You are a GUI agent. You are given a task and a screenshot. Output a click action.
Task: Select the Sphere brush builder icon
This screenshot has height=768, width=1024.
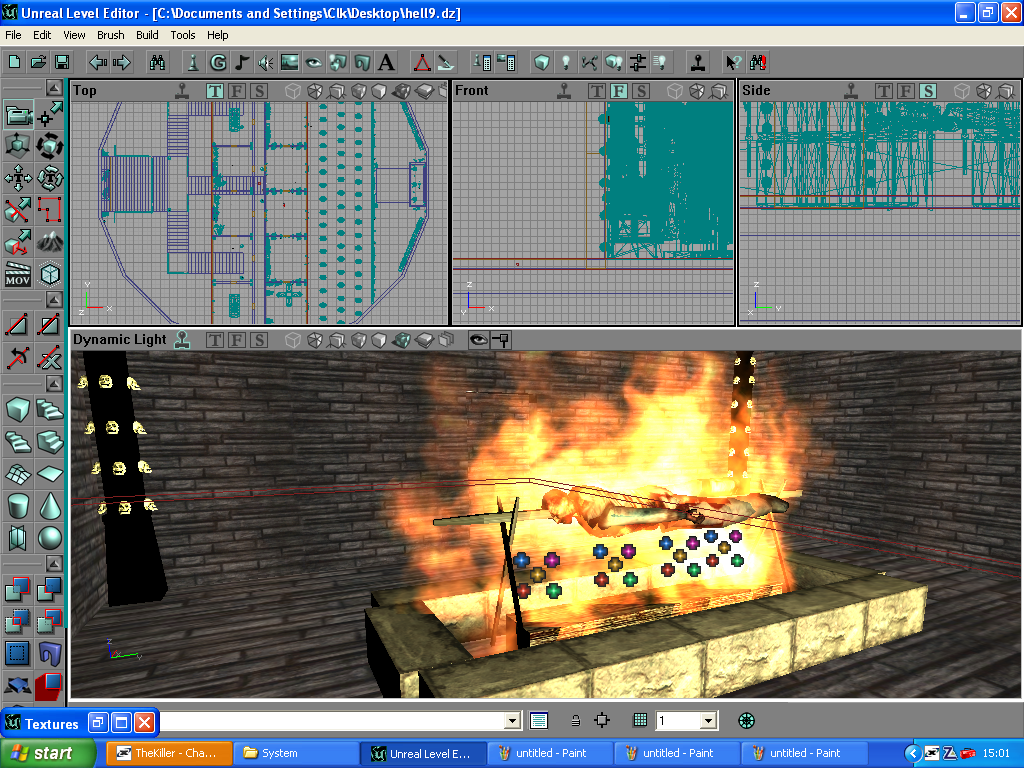(49, 538)
